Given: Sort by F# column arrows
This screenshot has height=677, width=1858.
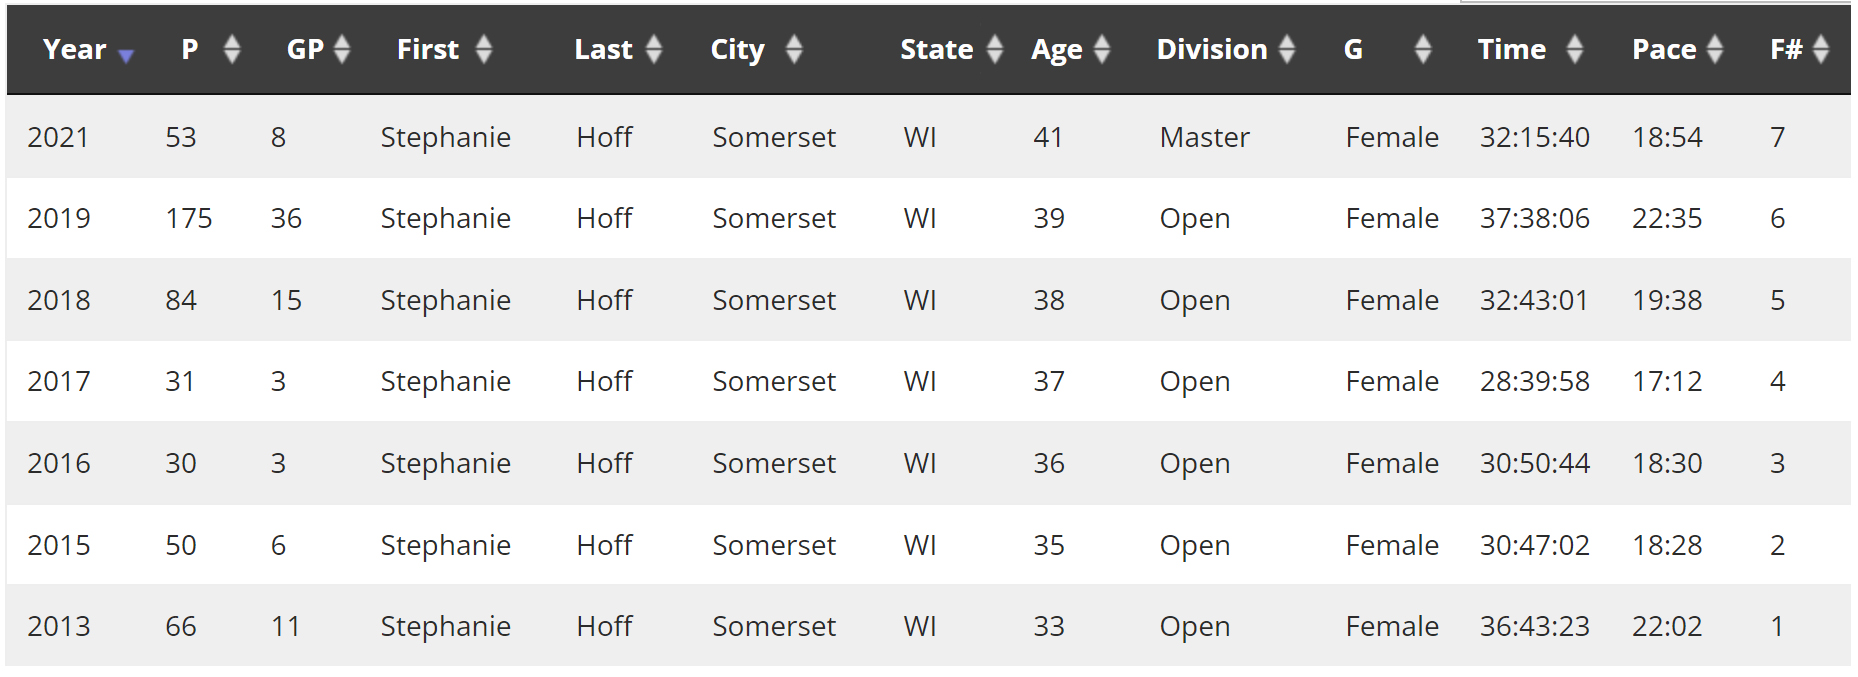Looking at the screenshot, I should tap(1821, 49).
